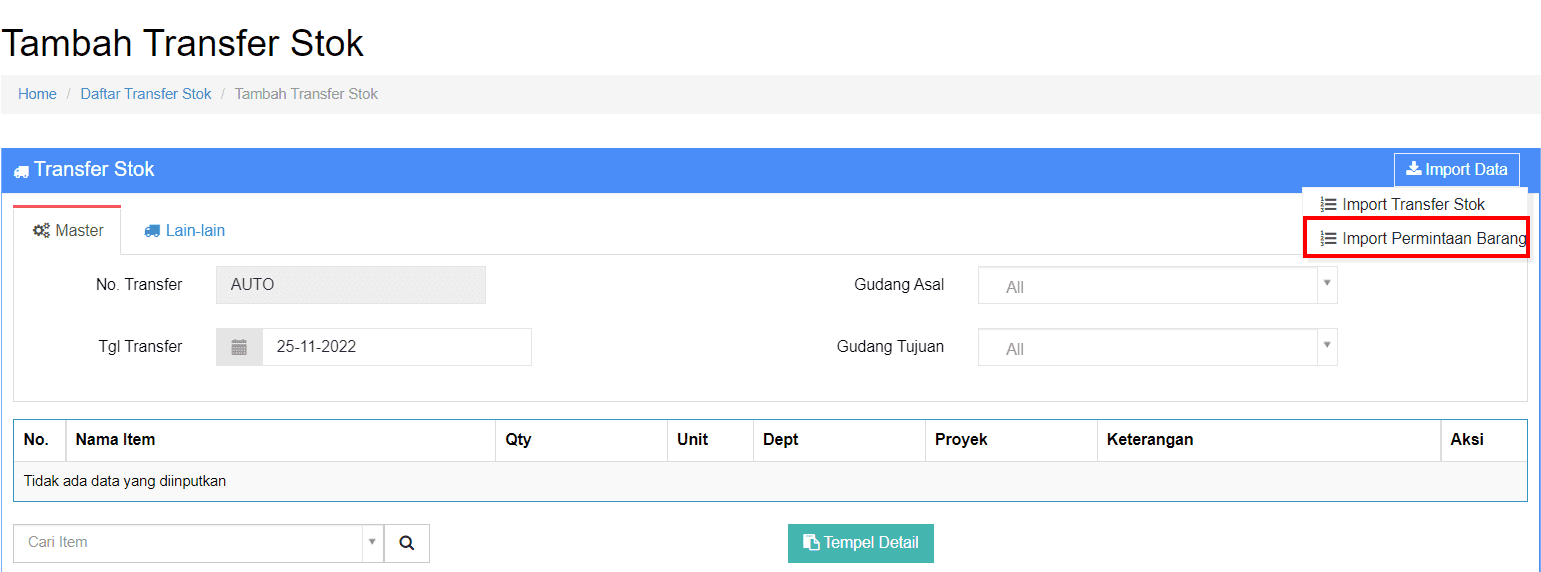Image resolution: width=1541 pixels, height=572 pixels.
Task: Go to Home breadcrumb link
Action: [37, 94]
